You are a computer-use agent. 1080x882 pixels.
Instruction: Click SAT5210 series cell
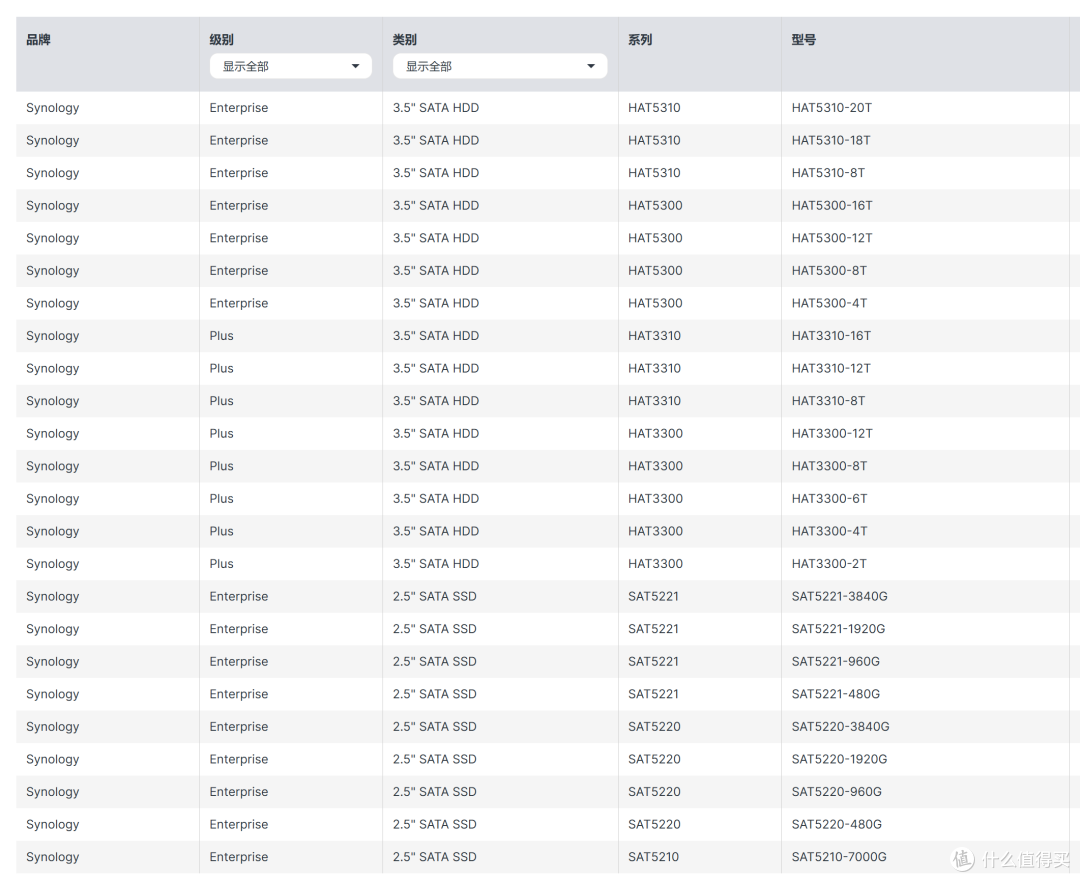pos(653,857)
